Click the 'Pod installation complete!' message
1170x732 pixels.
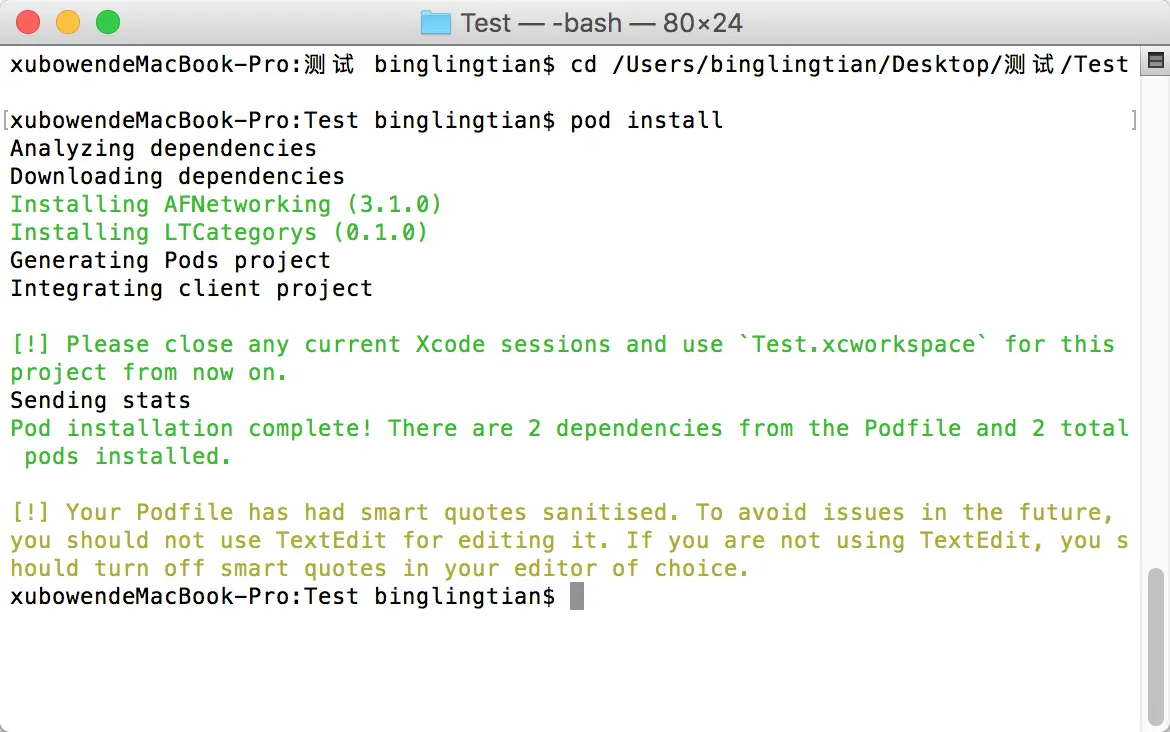pos(191,428)
